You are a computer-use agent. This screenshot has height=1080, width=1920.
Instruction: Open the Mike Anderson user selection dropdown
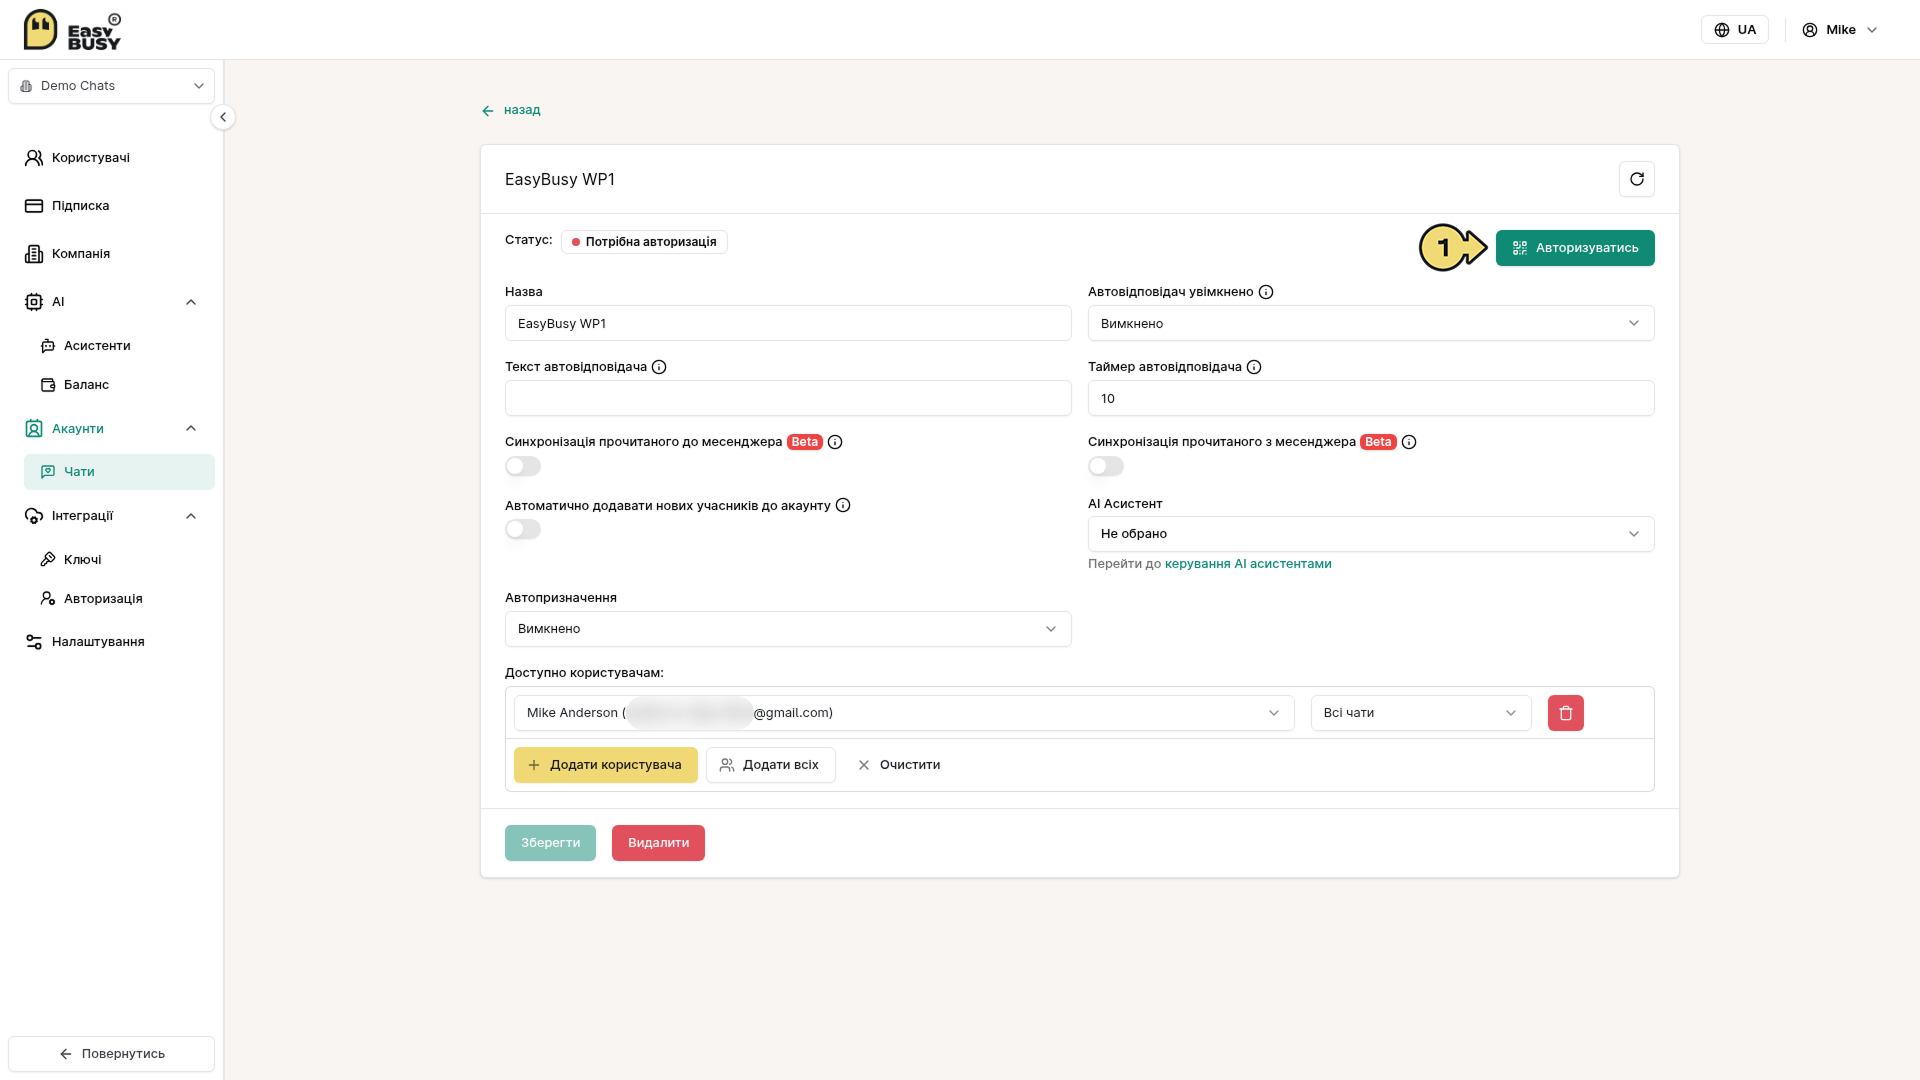(x=904, y=713)
